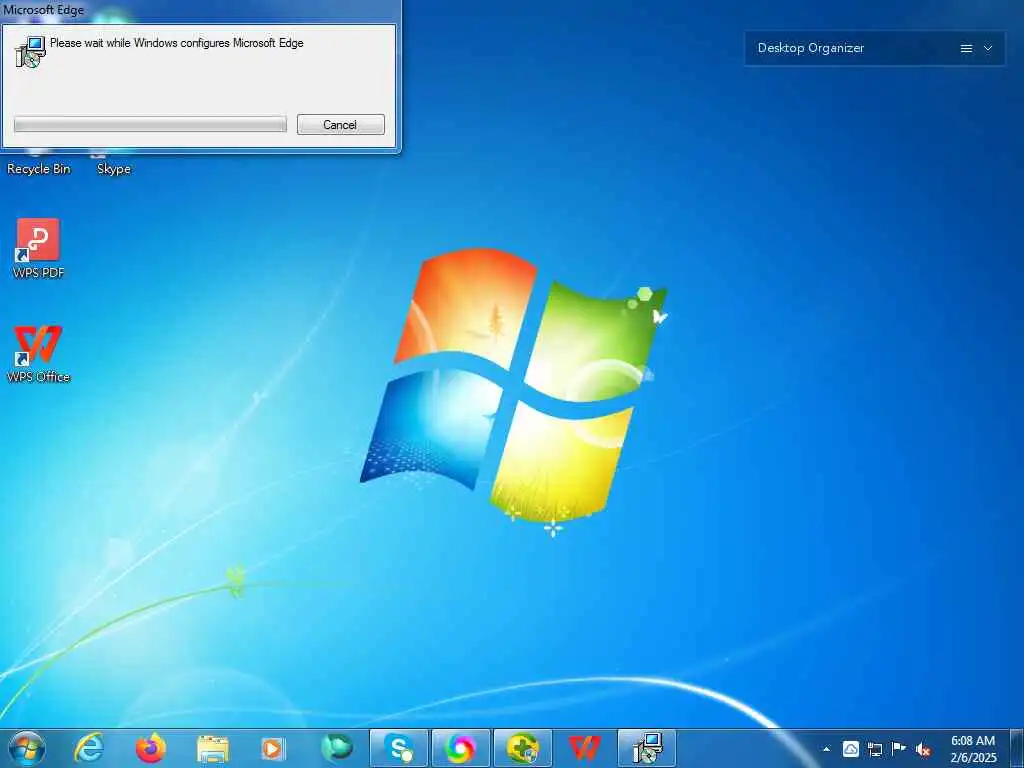Switch to the green plus shield app
Viewport: 1024px width, 768px height.
(522, 748)
